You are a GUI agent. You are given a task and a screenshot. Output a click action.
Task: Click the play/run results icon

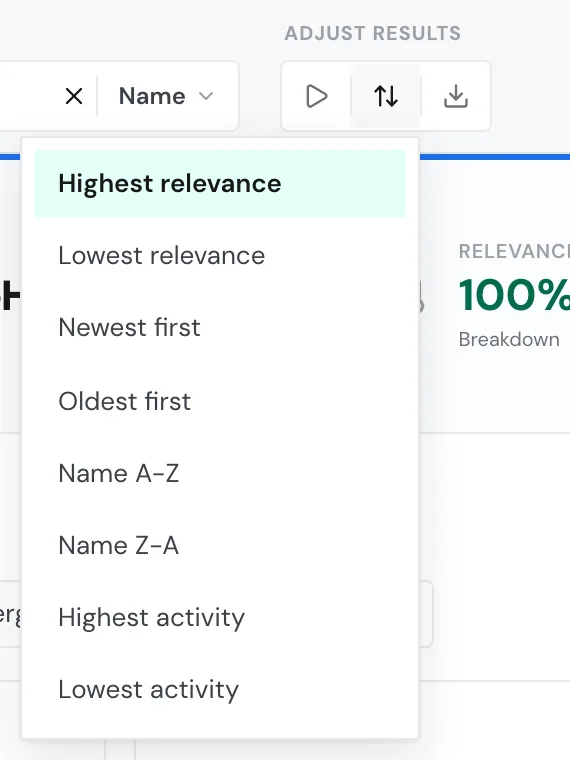(317, 96)
